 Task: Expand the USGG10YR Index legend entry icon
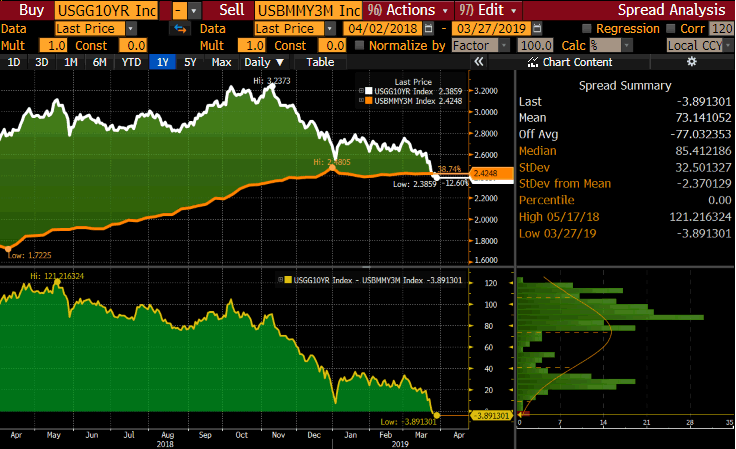coord(361,91)
